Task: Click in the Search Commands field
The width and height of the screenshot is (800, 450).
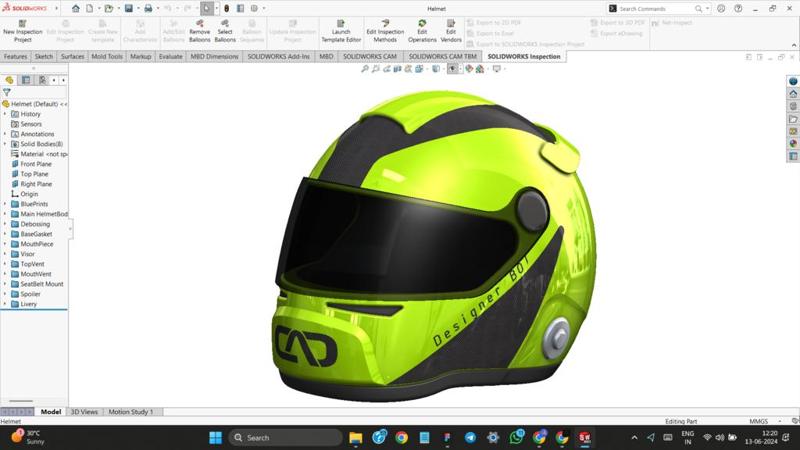Action: (656, 9)
